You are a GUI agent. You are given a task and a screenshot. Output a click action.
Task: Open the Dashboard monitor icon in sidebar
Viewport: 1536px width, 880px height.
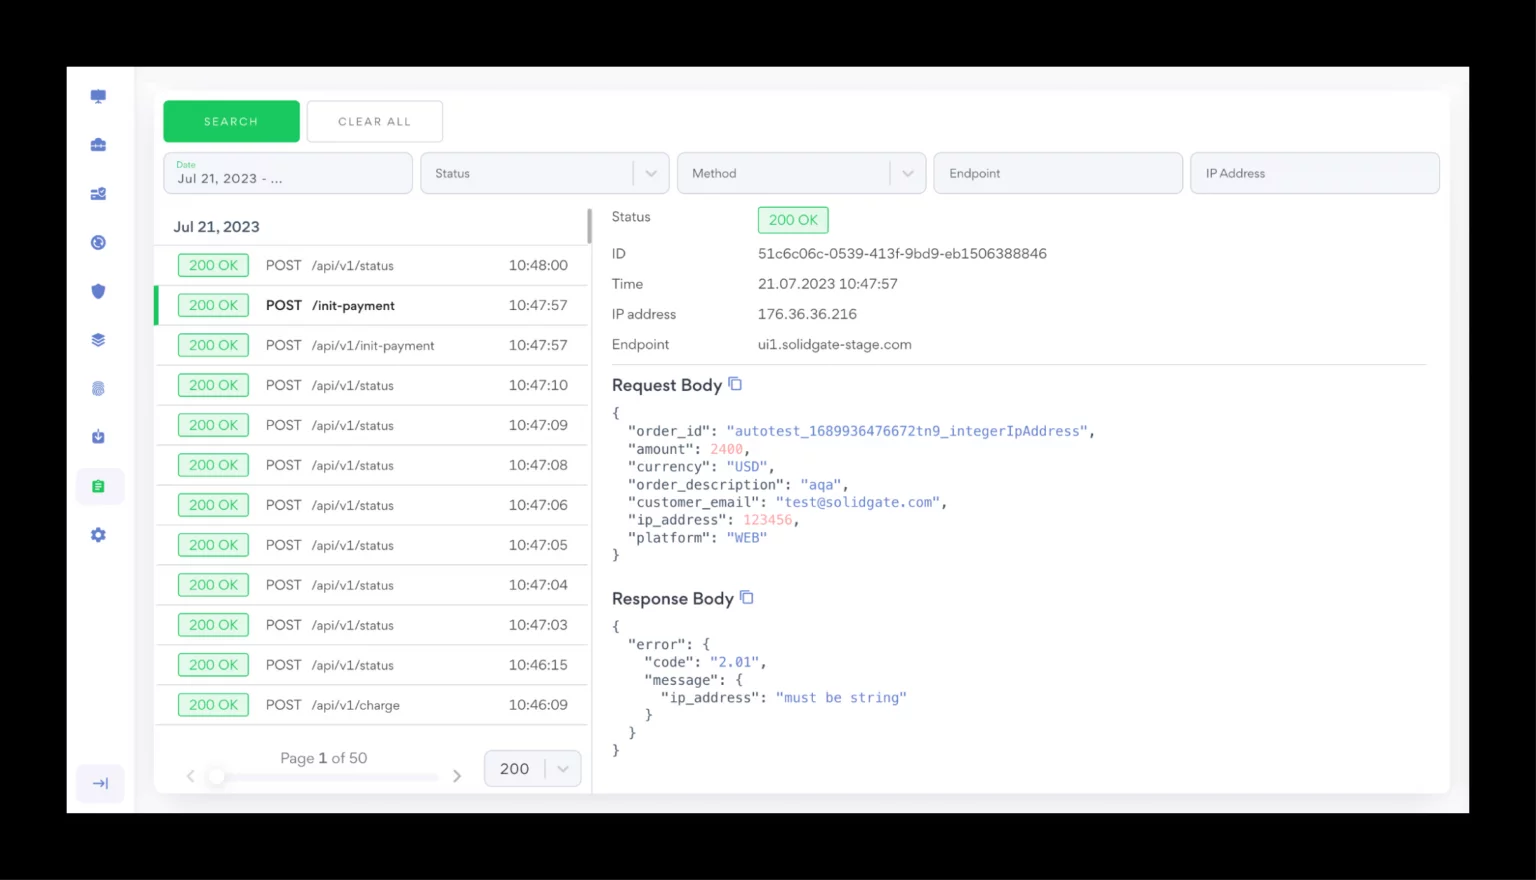(x=98, y=95)
